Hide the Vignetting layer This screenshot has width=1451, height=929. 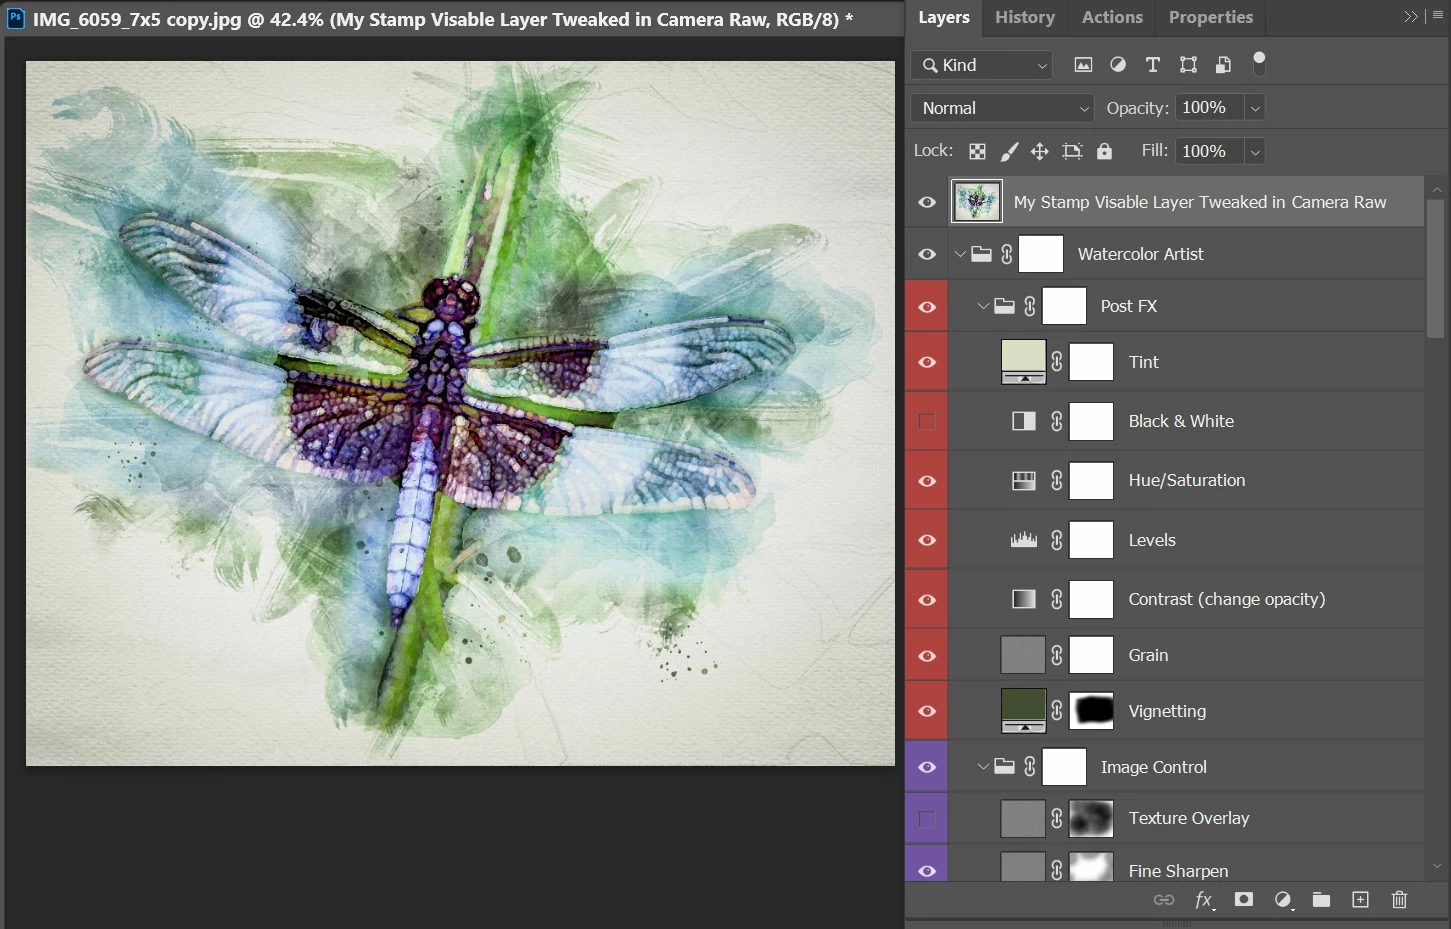pos(927,711)
